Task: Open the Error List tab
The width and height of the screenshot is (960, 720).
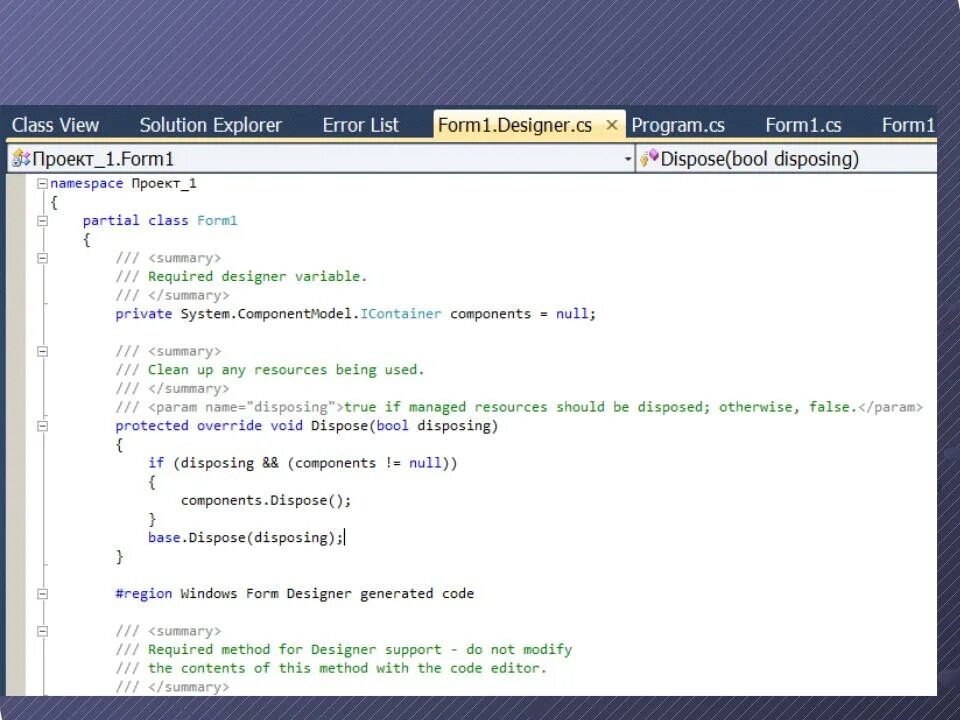Action: (x=361, y=125)
